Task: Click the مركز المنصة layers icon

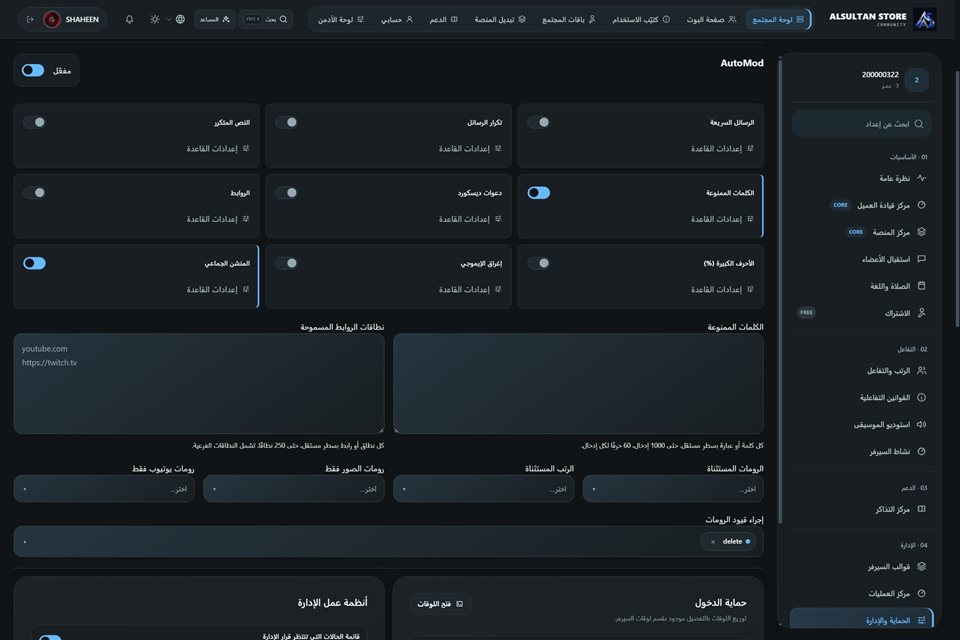Action: pos(921,232)
